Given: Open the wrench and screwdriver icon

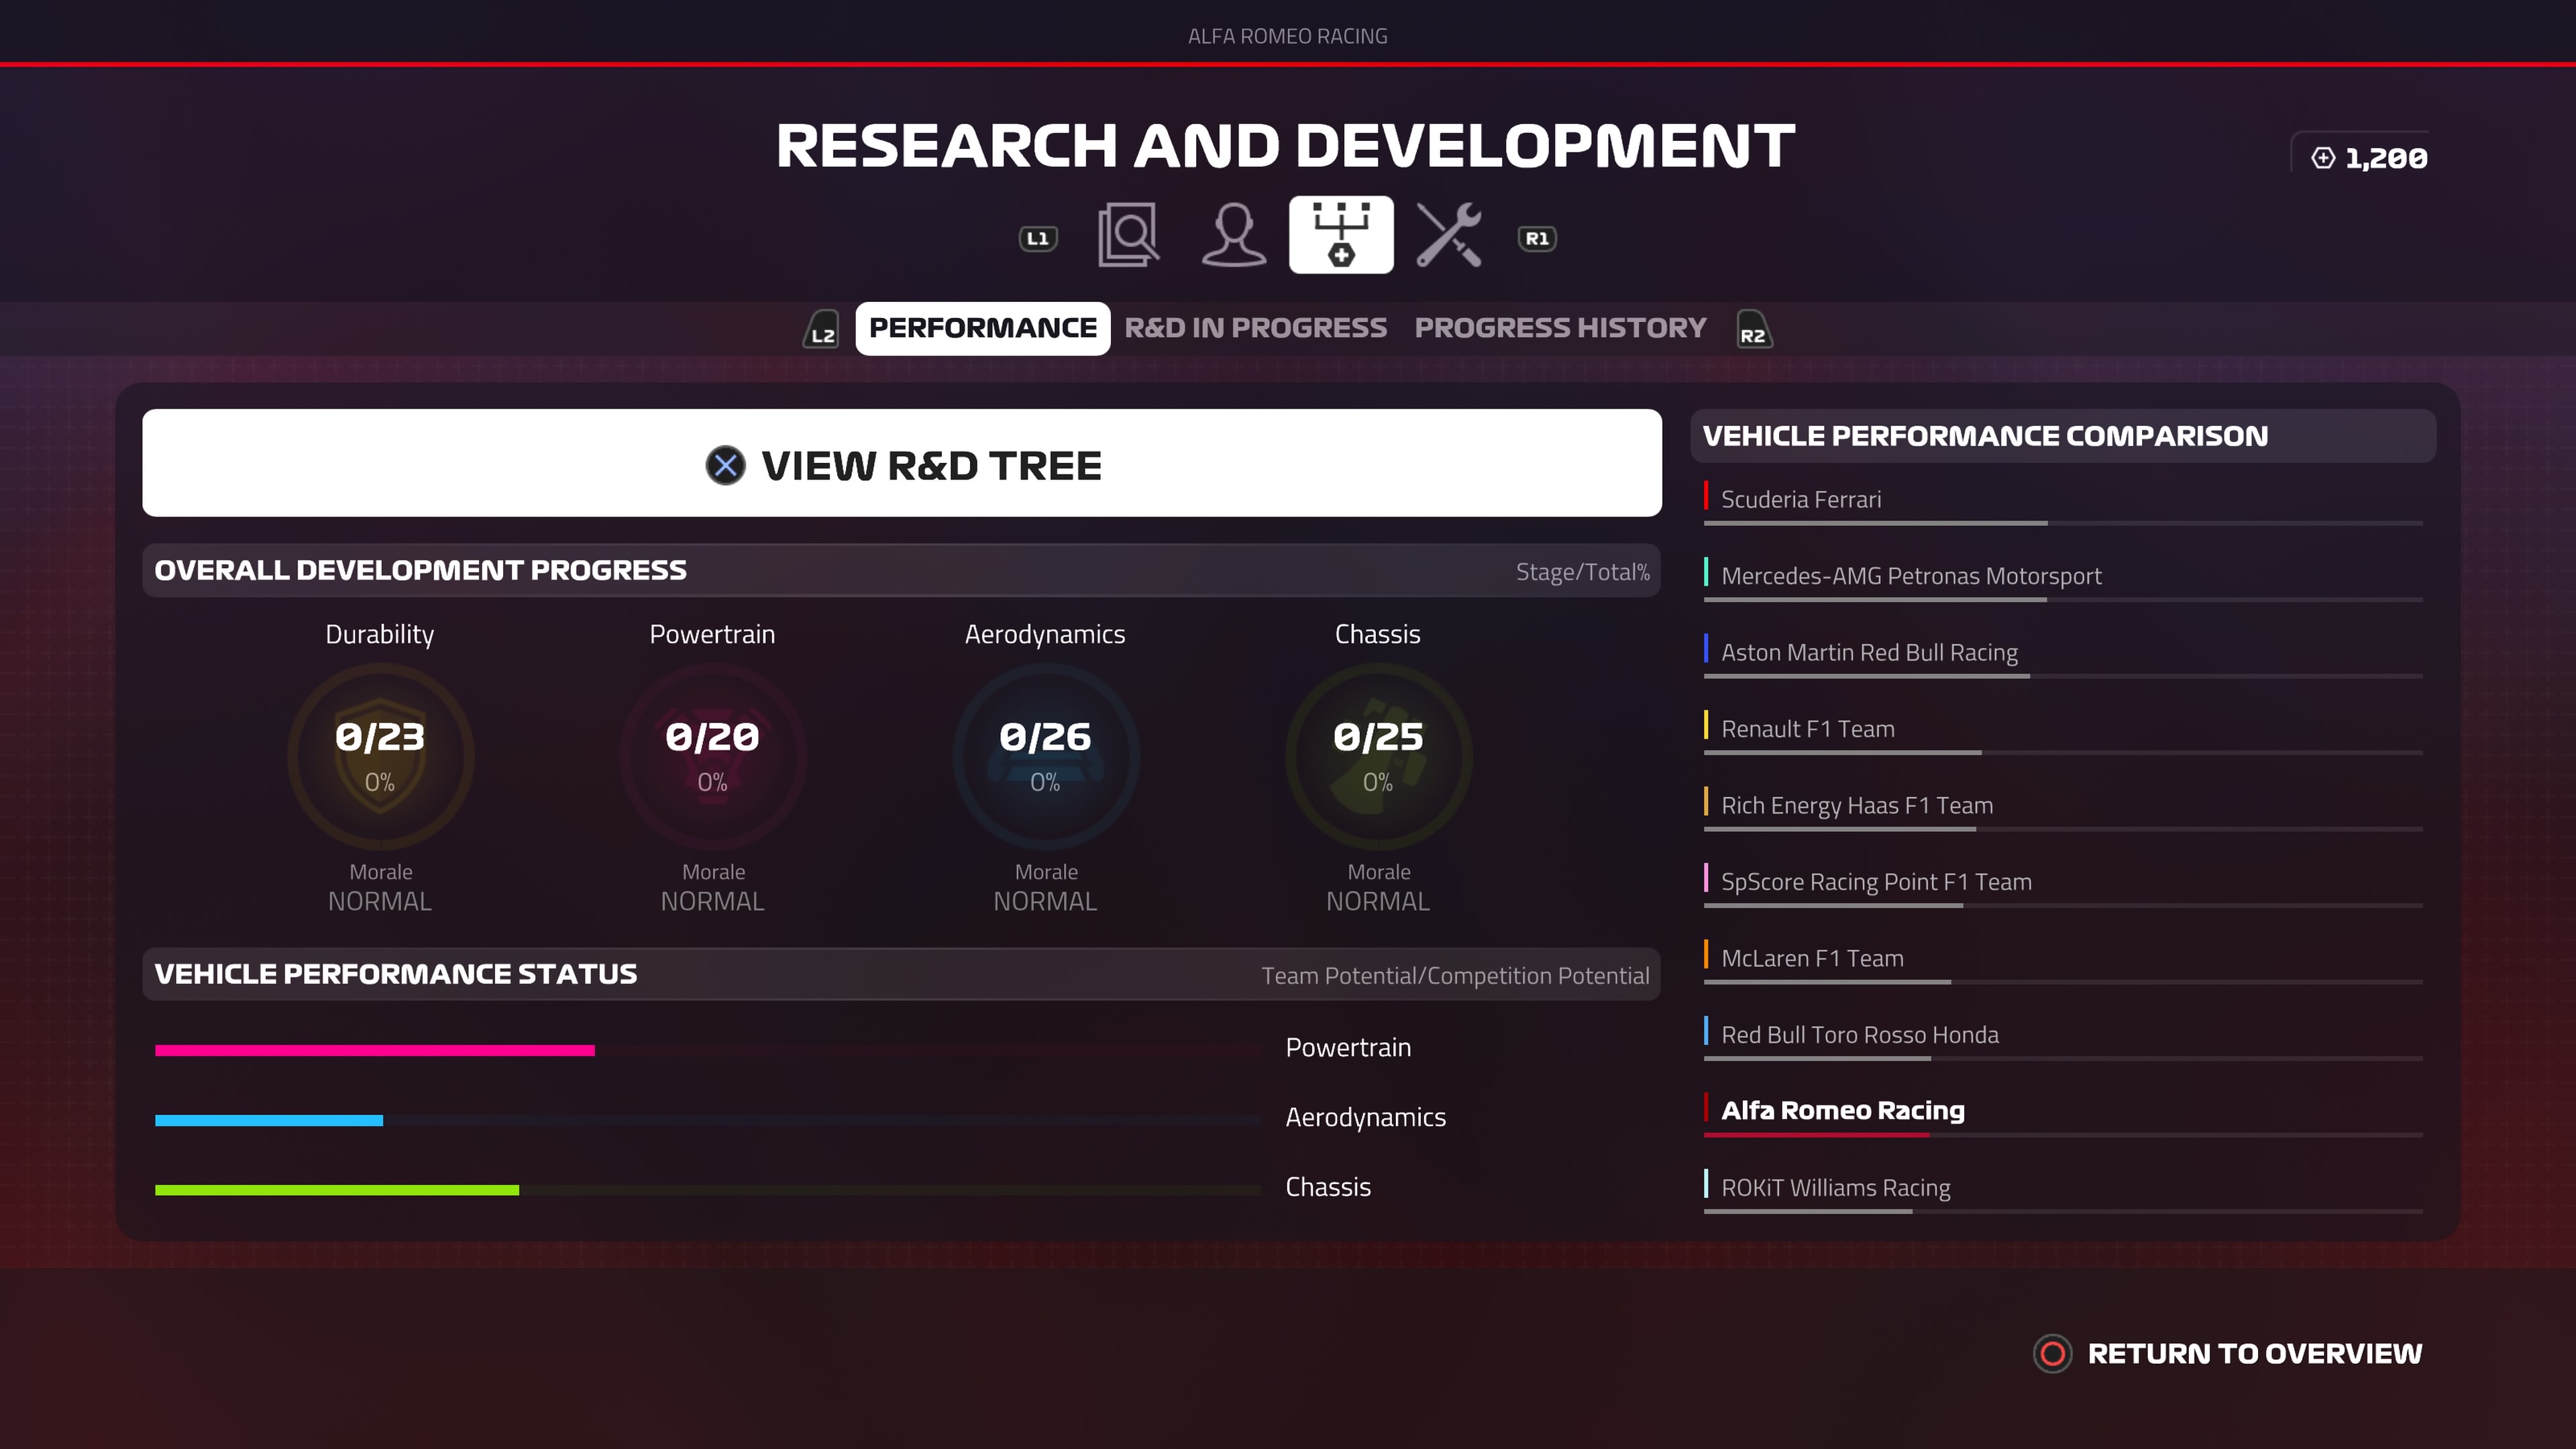Looking at the screenshot, I should coord(1448,236).
